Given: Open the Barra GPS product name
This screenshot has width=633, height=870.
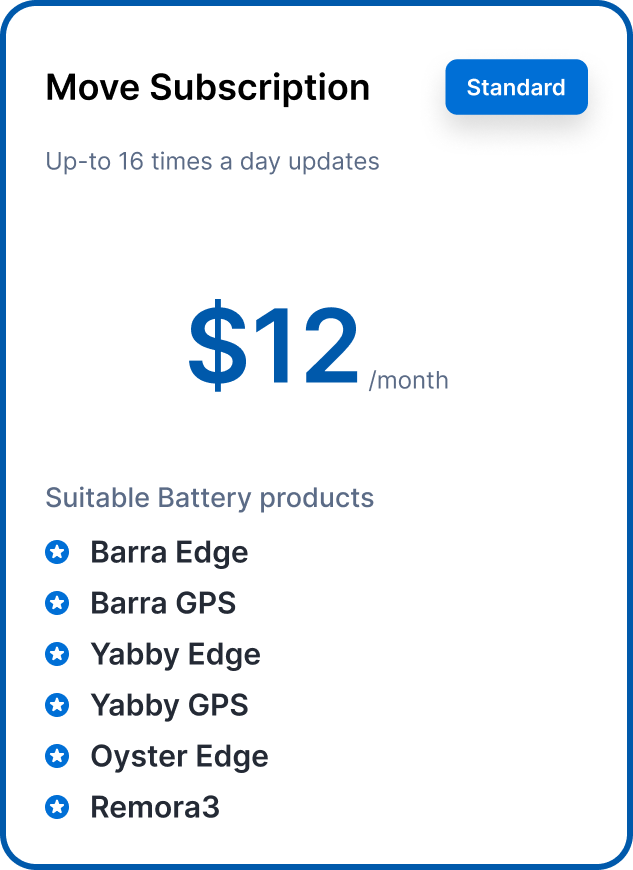Looking at the screenshot, I should coord(163,603).
